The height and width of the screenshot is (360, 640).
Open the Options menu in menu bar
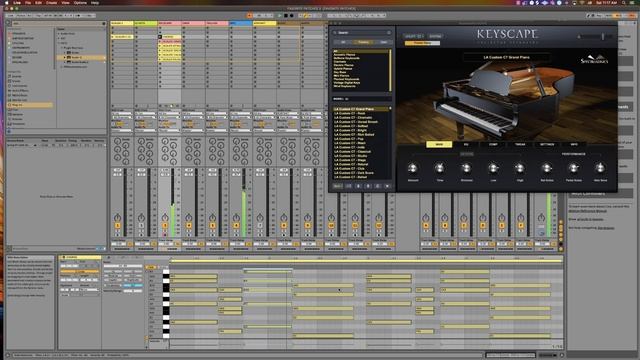point(80,2)
